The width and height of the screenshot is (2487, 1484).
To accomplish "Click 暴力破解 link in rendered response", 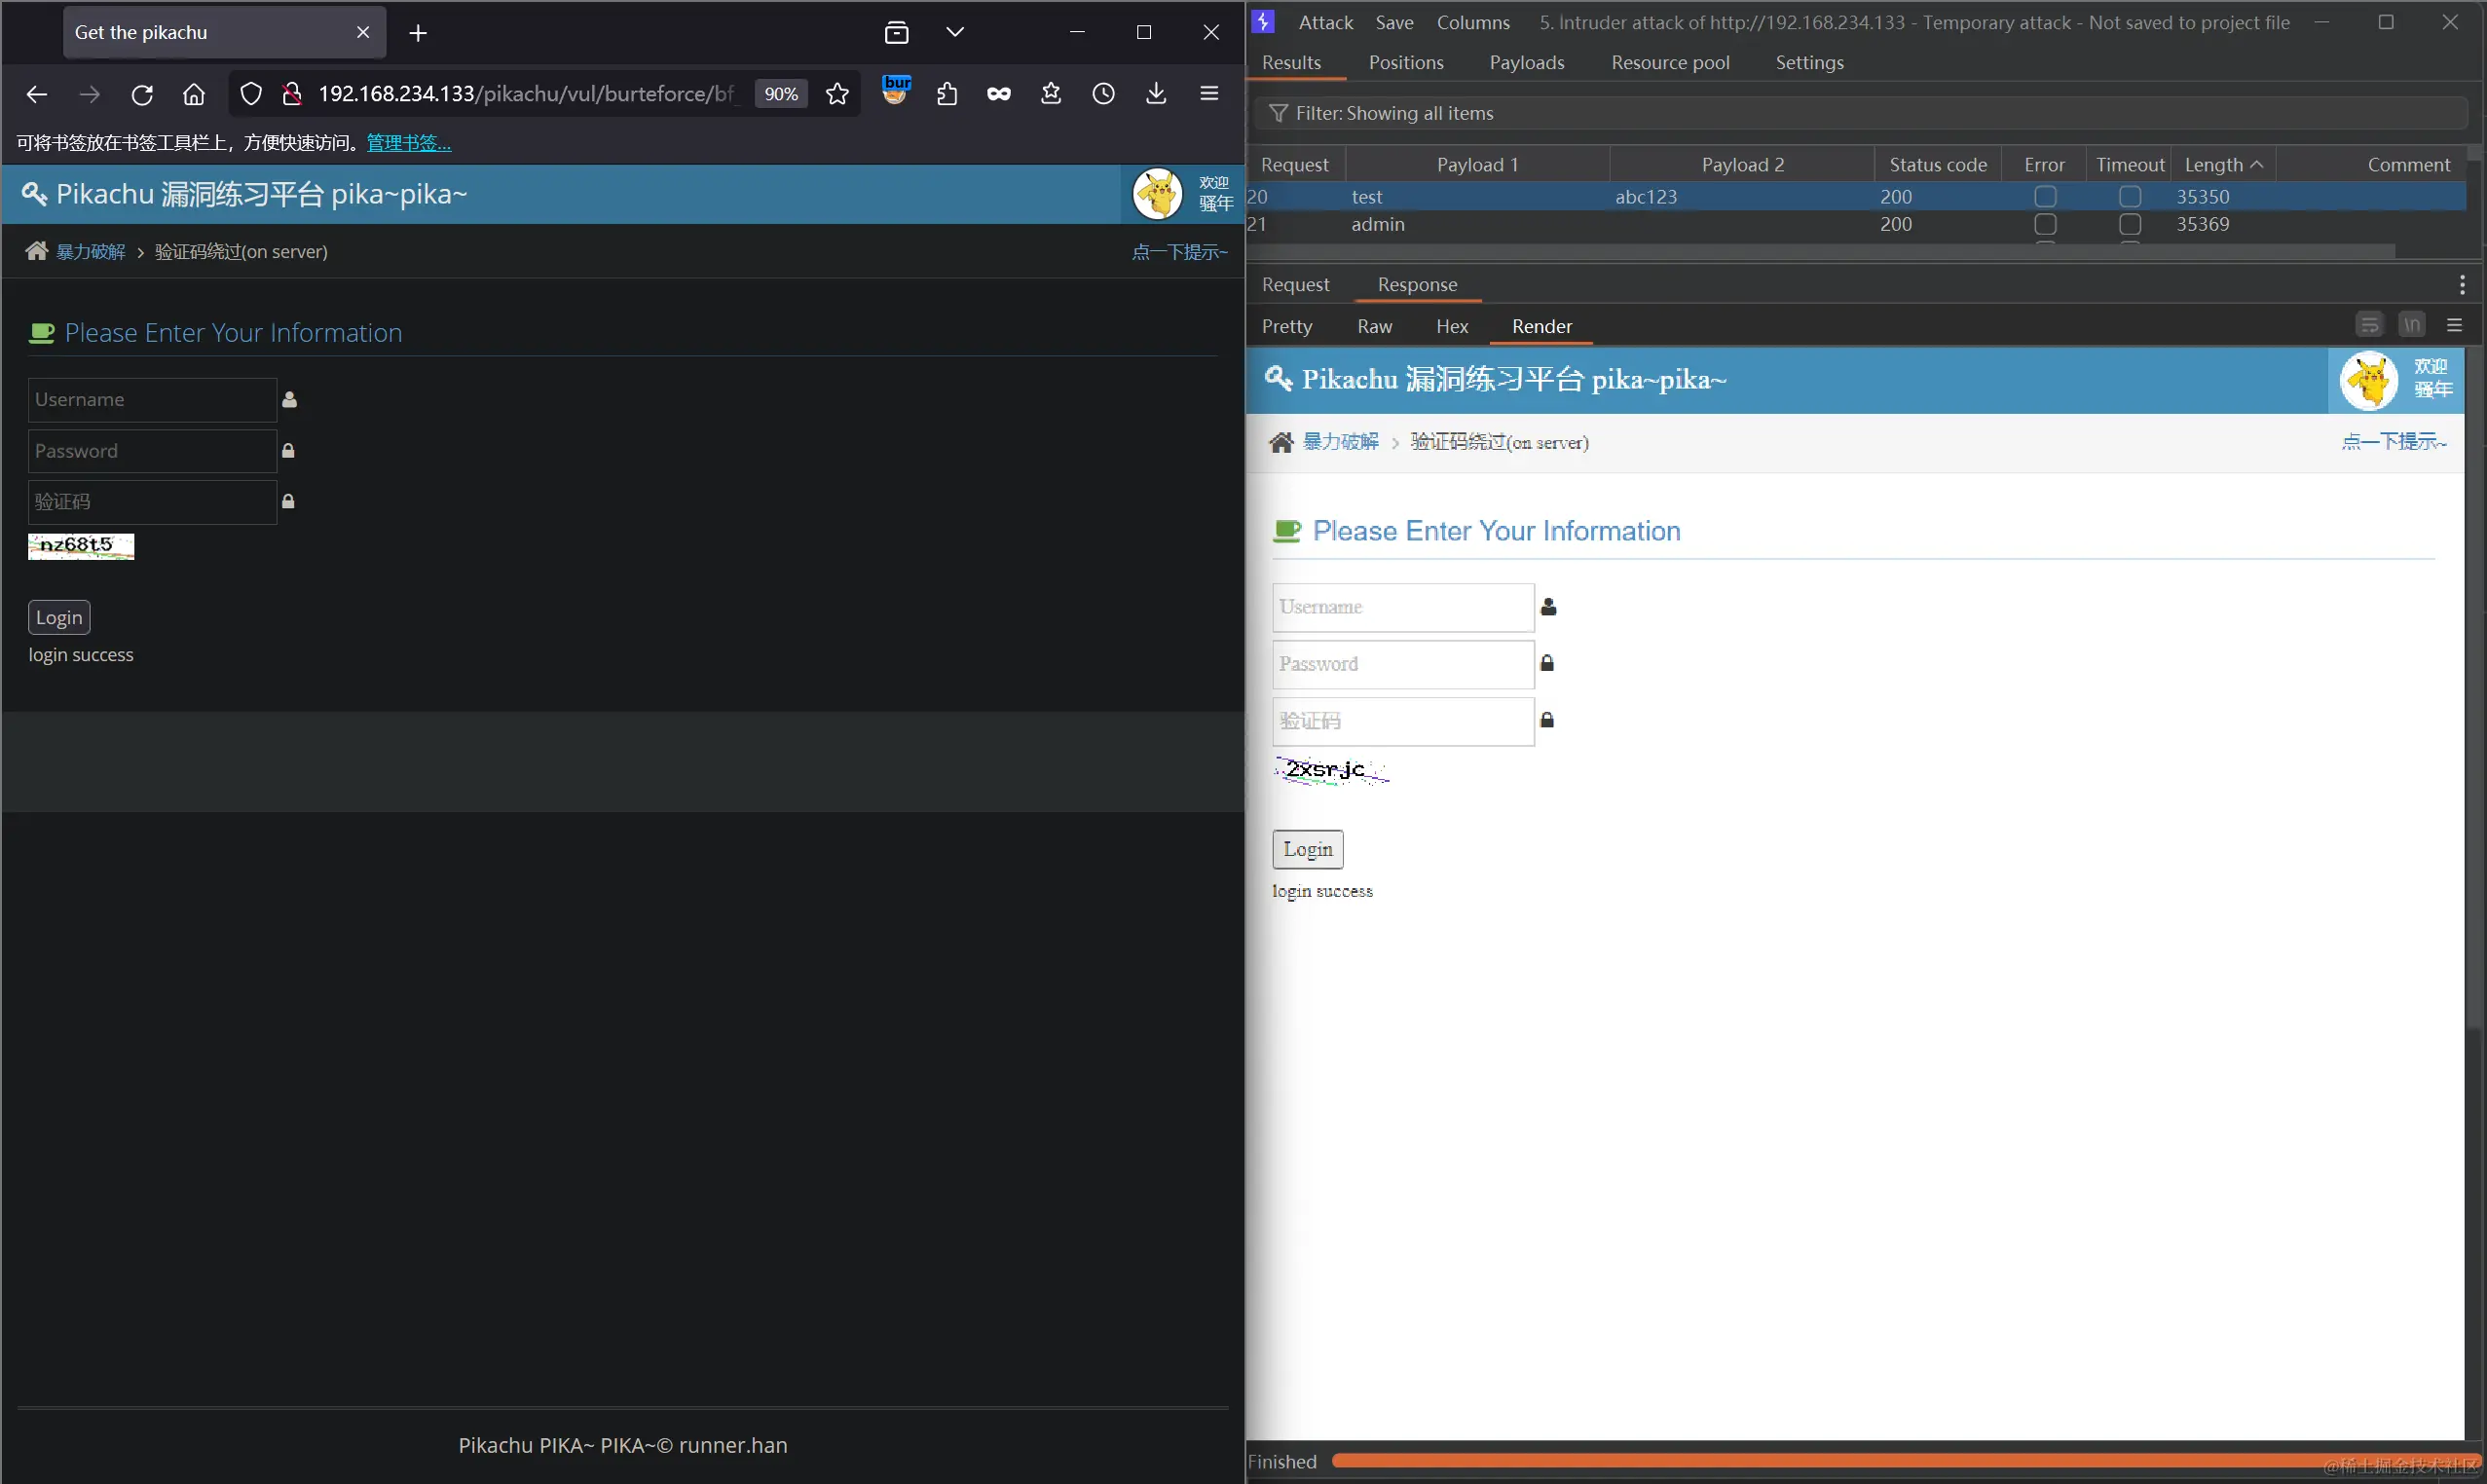I will click(x=1341, y=442).
